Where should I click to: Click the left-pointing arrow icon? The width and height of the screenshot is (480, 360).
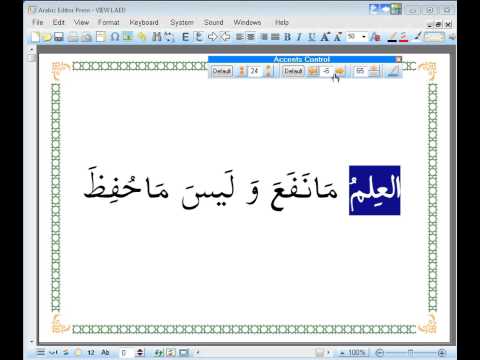[226, 37]
